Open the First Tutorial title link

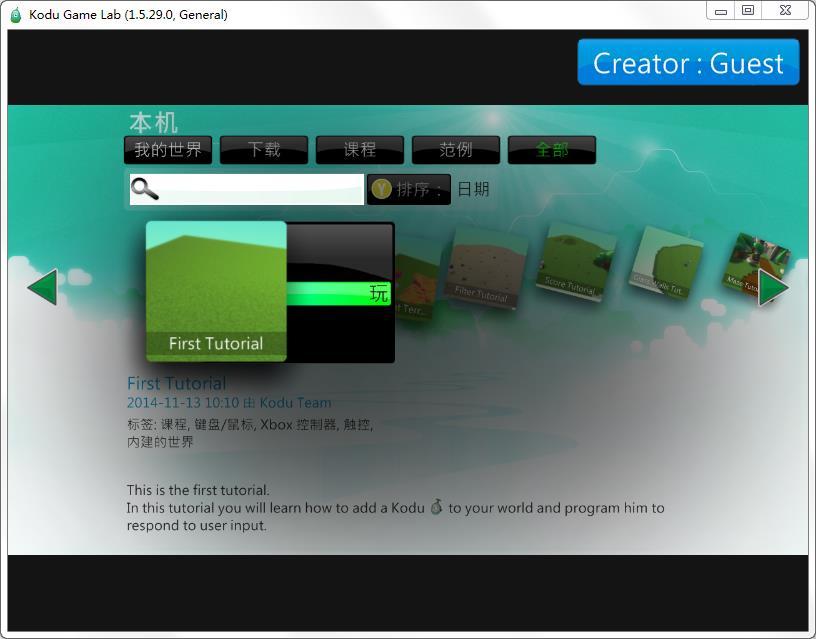[x=175, y=383]
